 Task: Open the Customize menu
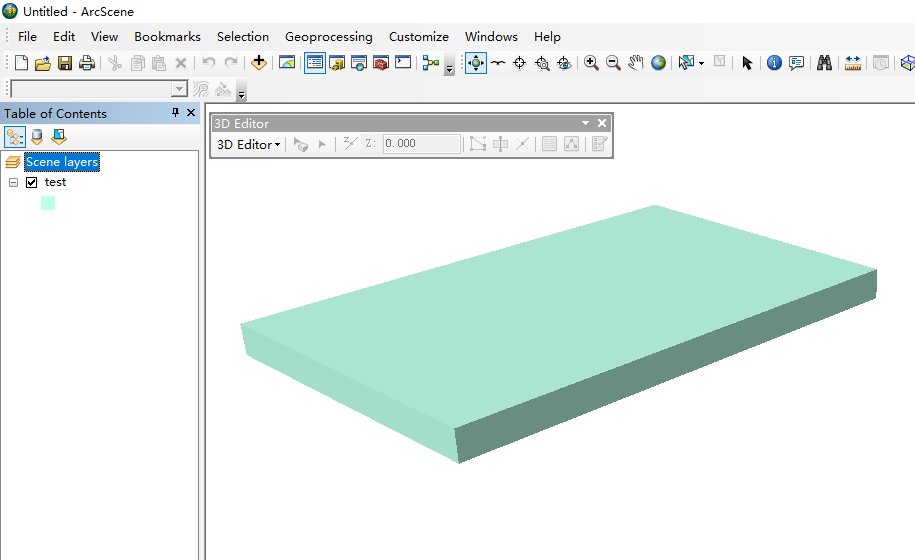418,37
